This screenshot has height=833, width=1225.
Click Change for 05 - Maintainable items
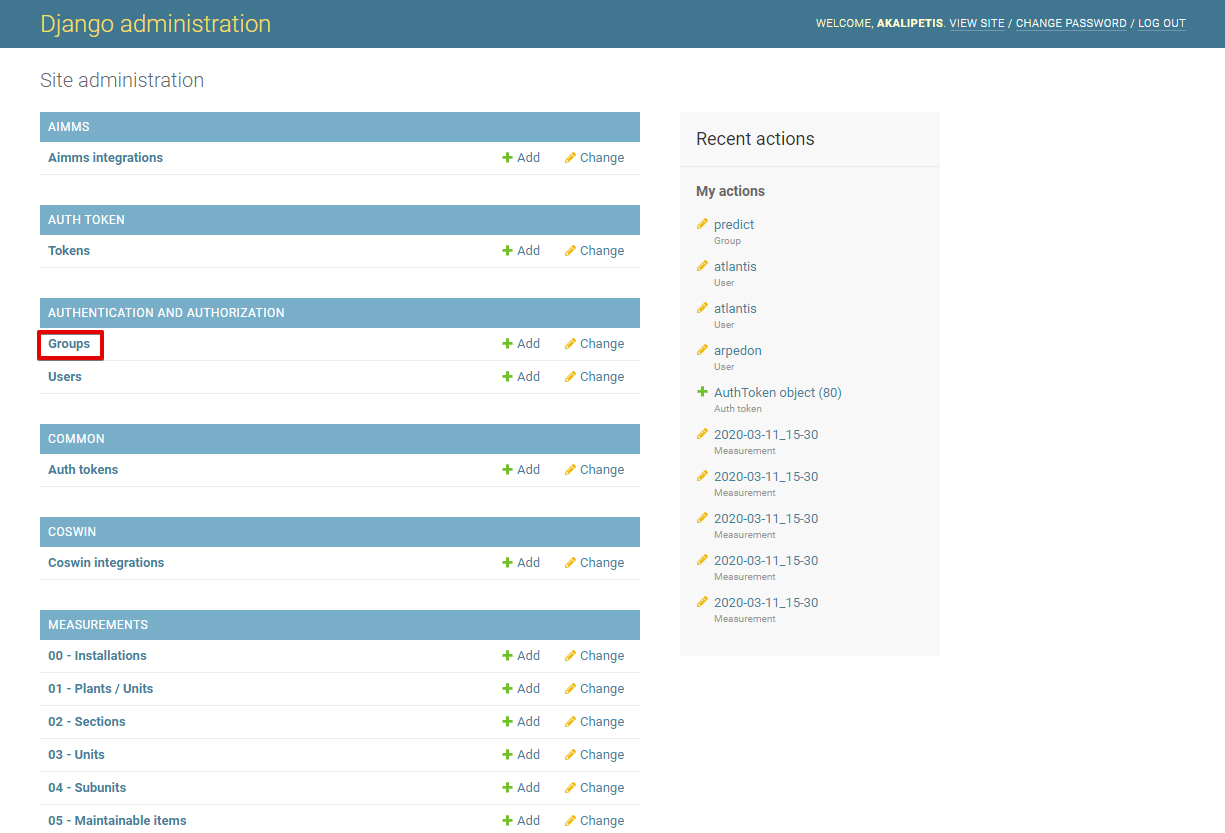[594, 821]
